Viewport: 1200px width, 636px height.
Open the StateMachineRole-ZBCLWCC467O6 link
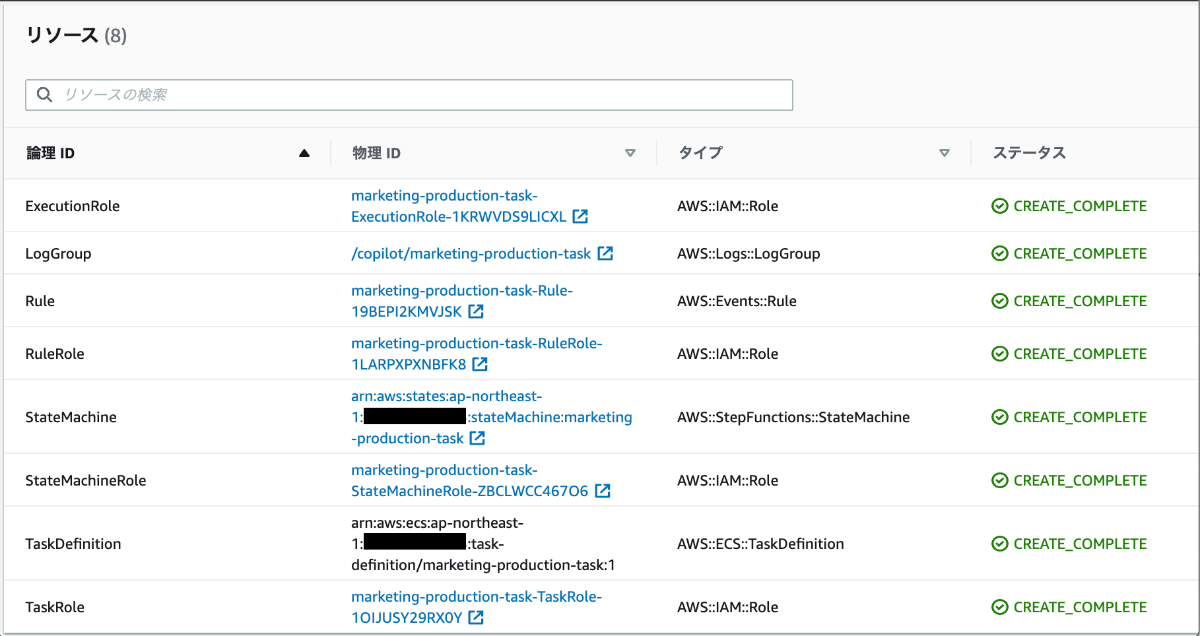click(470, 491)
